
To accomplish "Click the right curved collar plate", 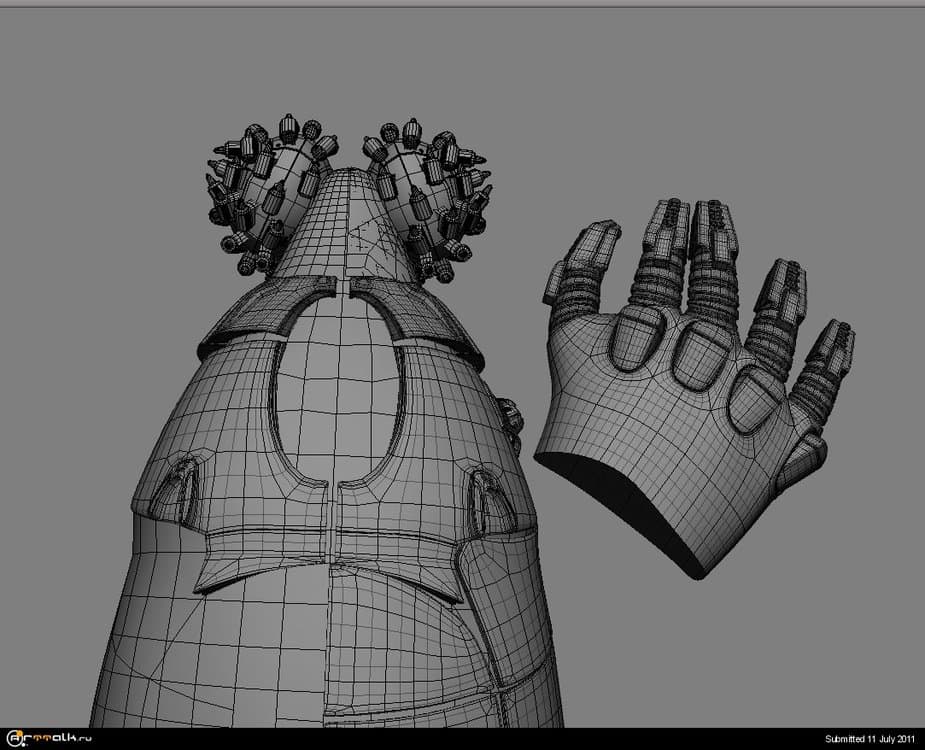I will pos(415,310).
